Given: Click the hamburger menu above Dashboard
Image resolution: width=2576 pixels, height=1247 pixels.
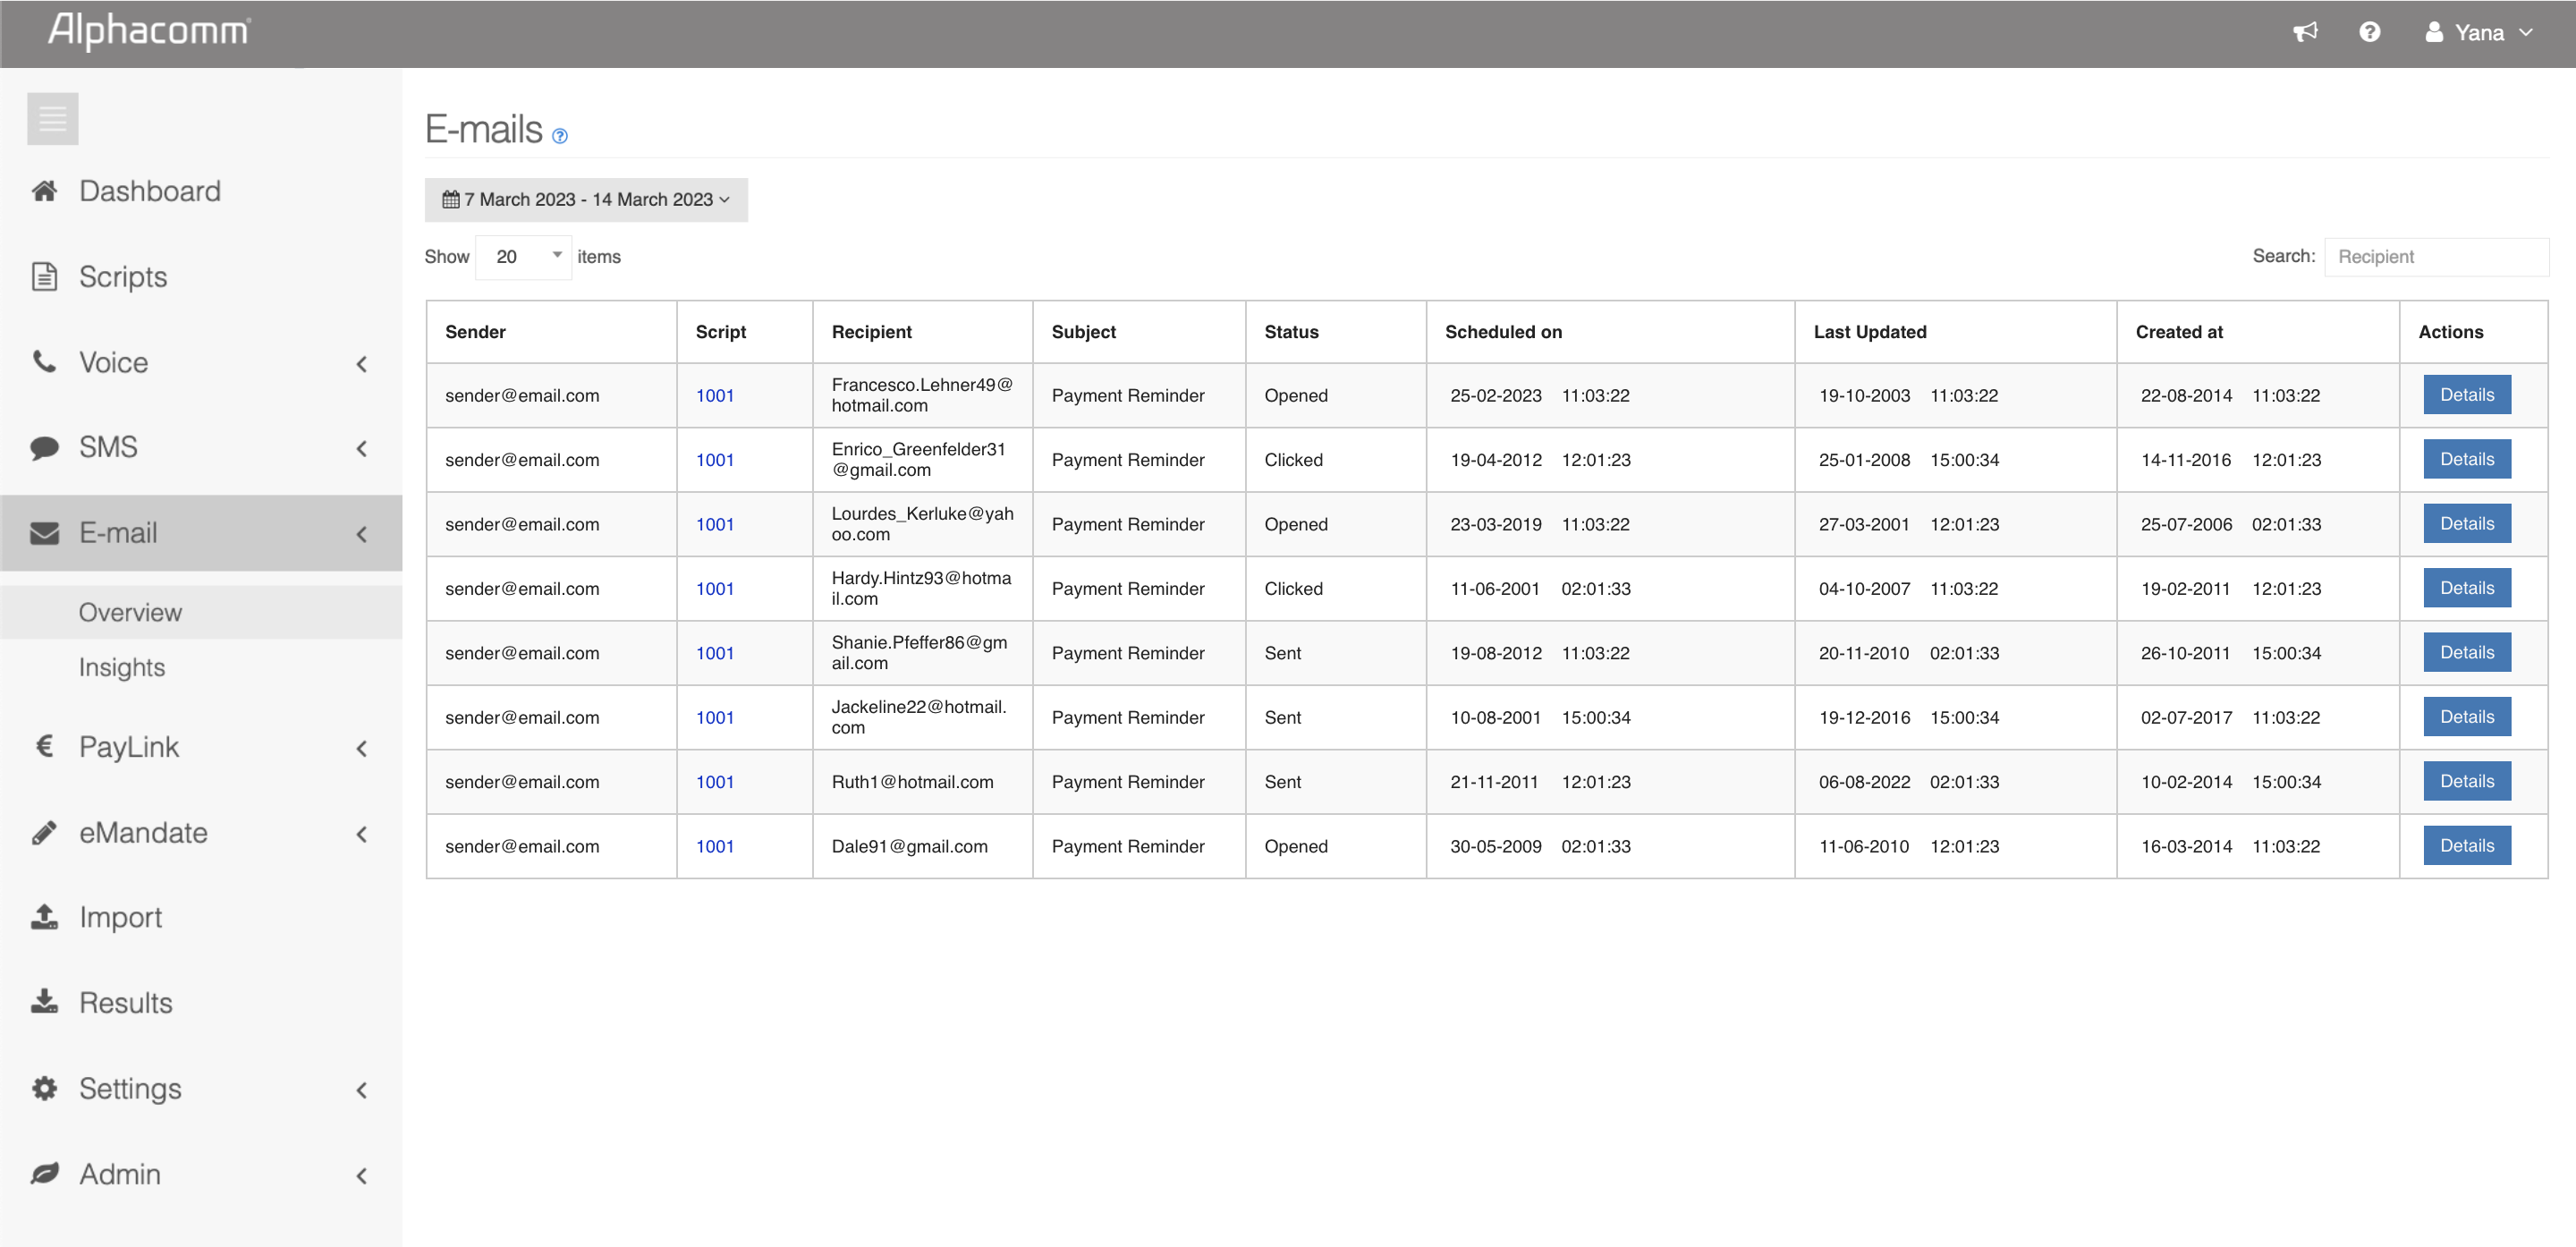Looking at the screenshot, I should coord(52,118).
